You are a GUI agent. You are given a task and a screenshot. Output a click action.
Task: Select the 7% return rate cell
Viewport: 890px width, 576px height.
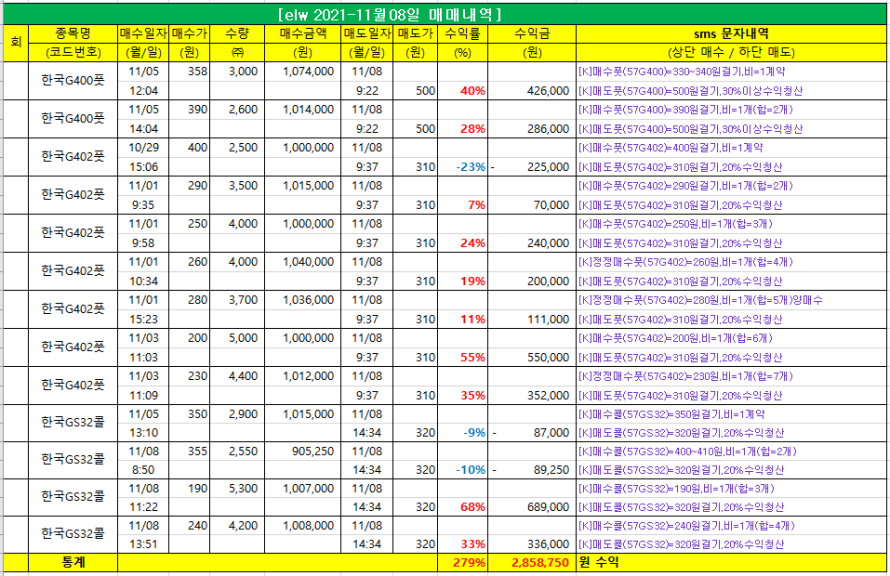(x=463, y=205)
